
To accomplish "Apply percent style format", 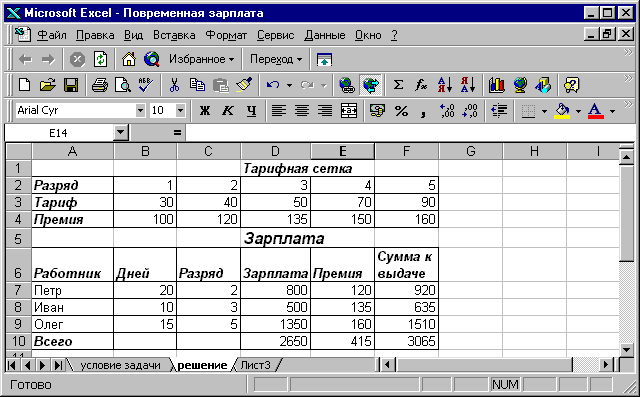I will (401, 111).
